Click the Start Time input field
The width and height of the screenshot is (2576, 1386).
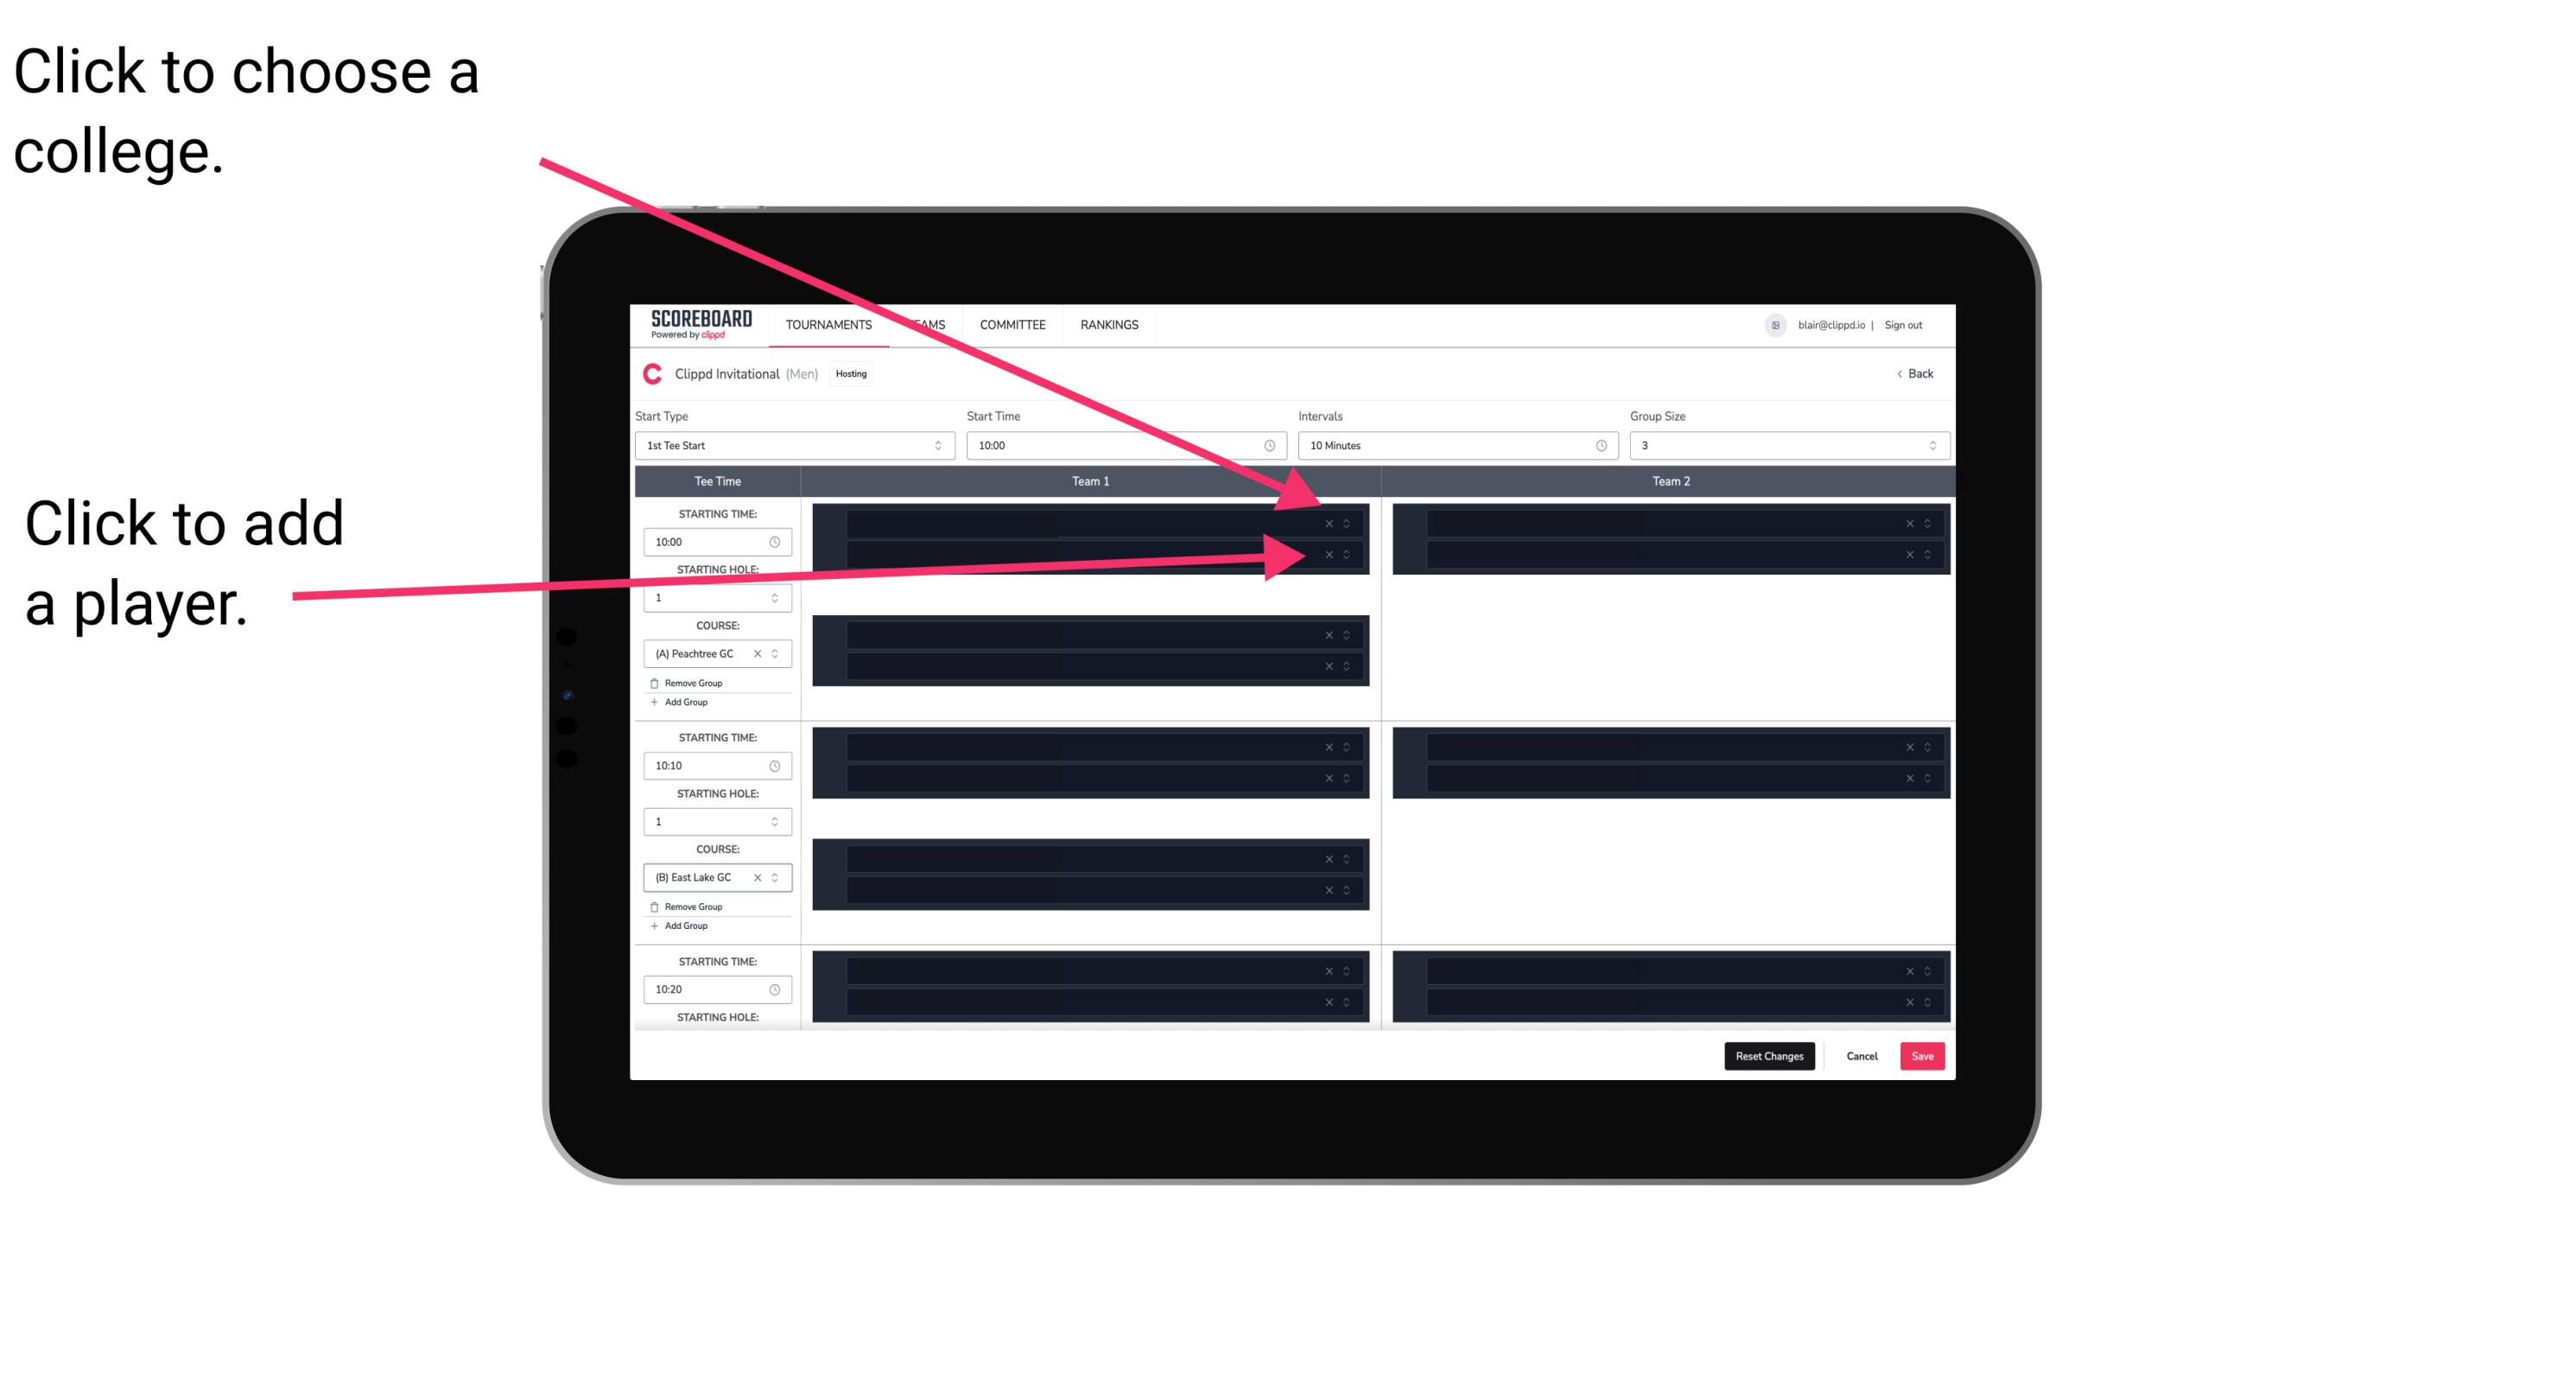click(x=1124, y=446)
